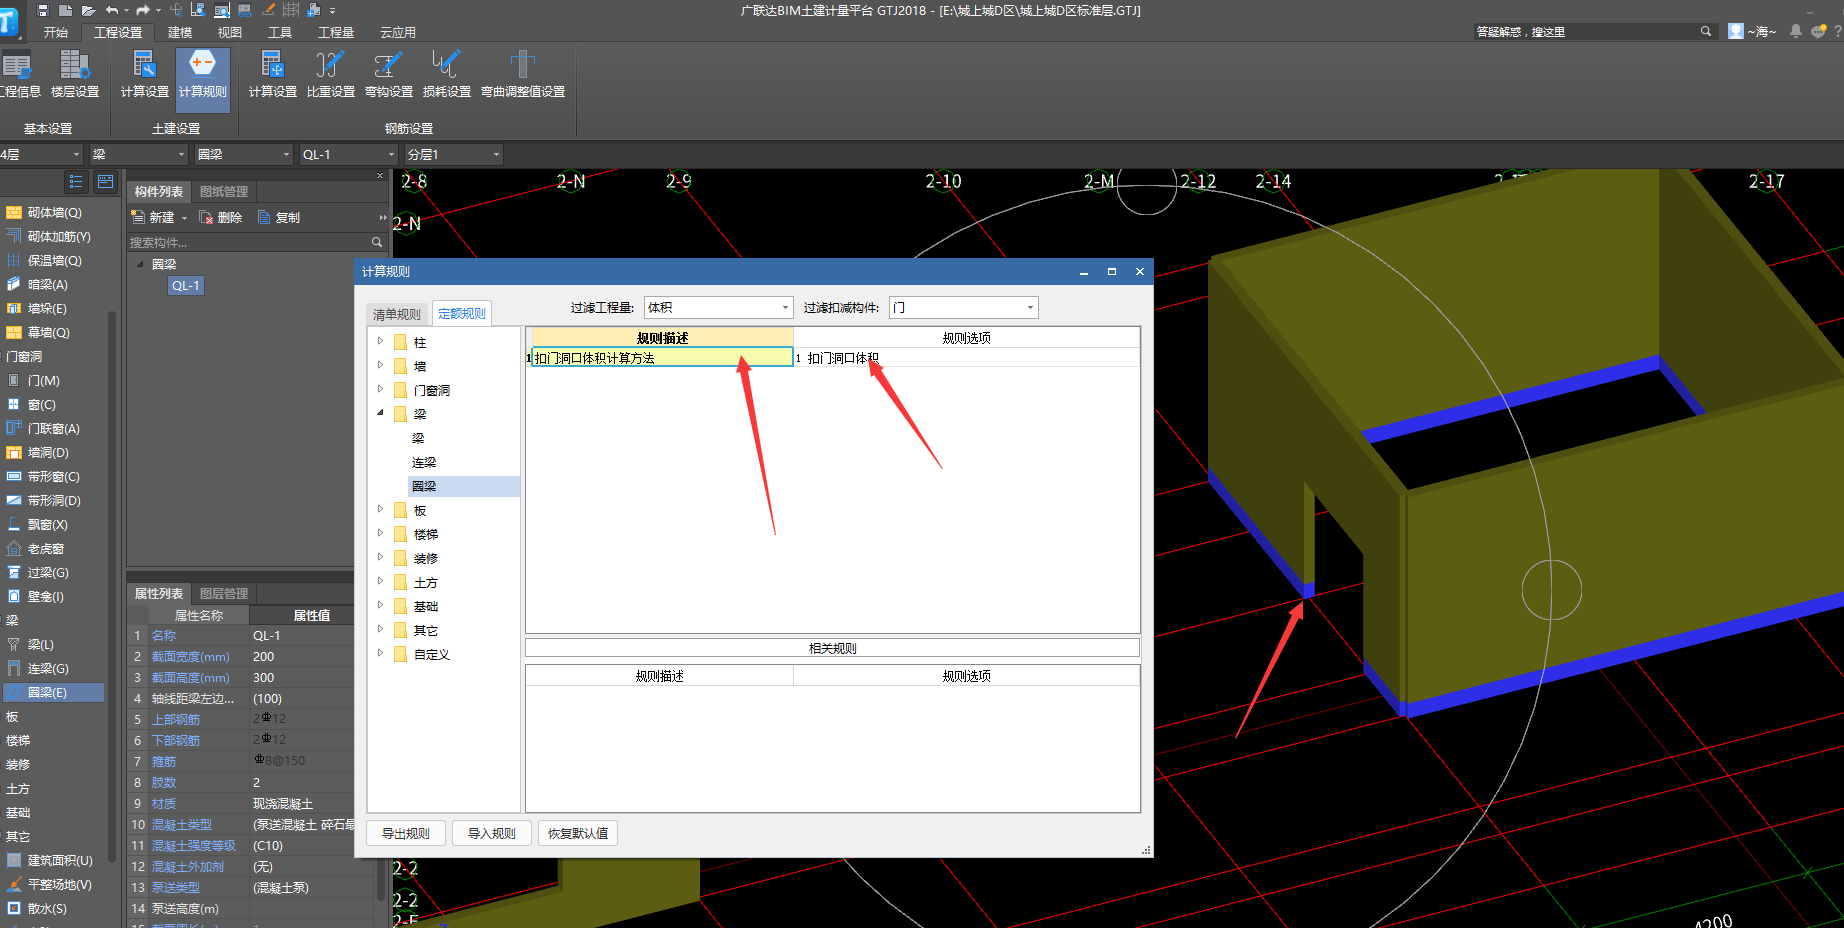1844x928 pixels.
Task: Open 过滤扣减构件 dropdown showing 门
Action: 964,307
